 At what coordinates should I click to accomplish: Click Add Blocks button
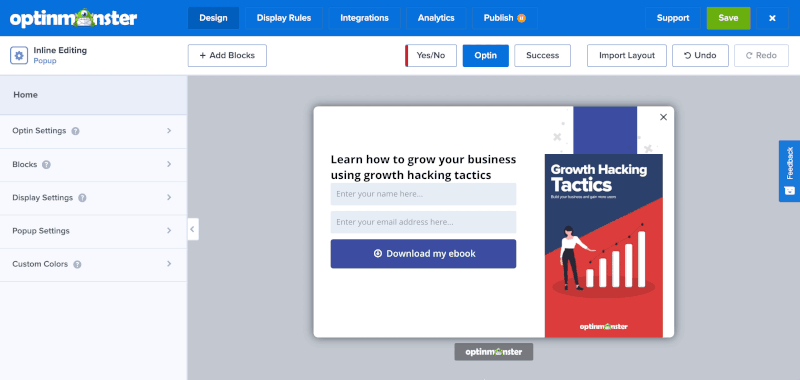pos(227,56)
